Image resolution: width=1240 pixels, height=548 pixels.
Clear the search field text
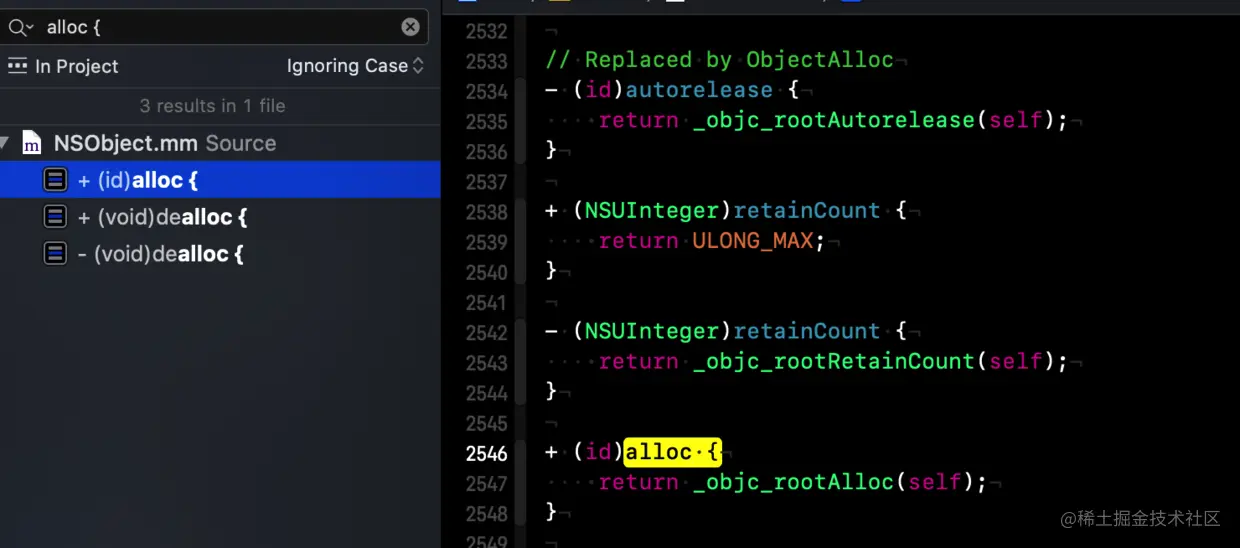click(x=411, y=27)
